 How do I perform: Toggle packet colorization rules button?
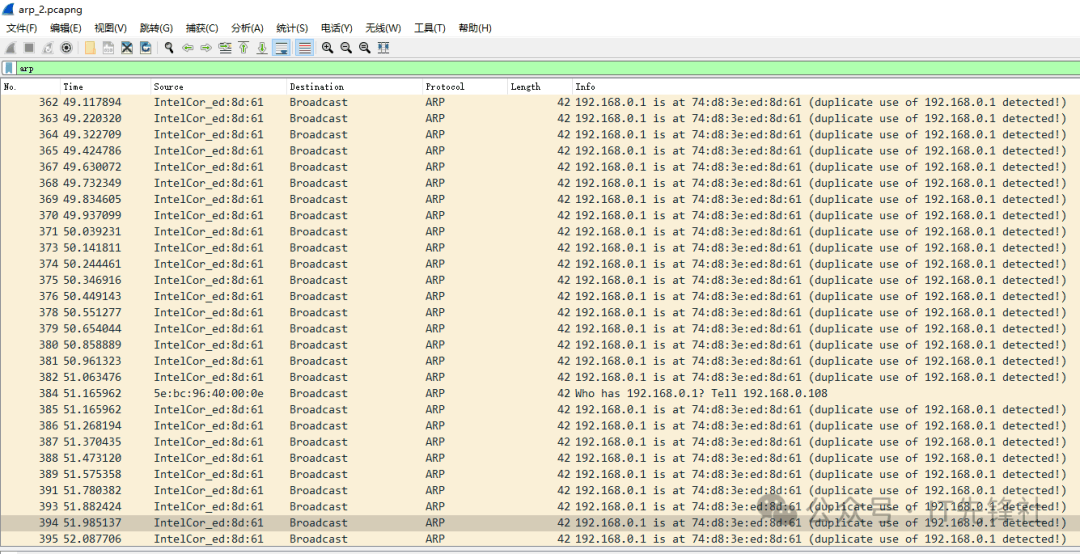[x=304, y=47]
